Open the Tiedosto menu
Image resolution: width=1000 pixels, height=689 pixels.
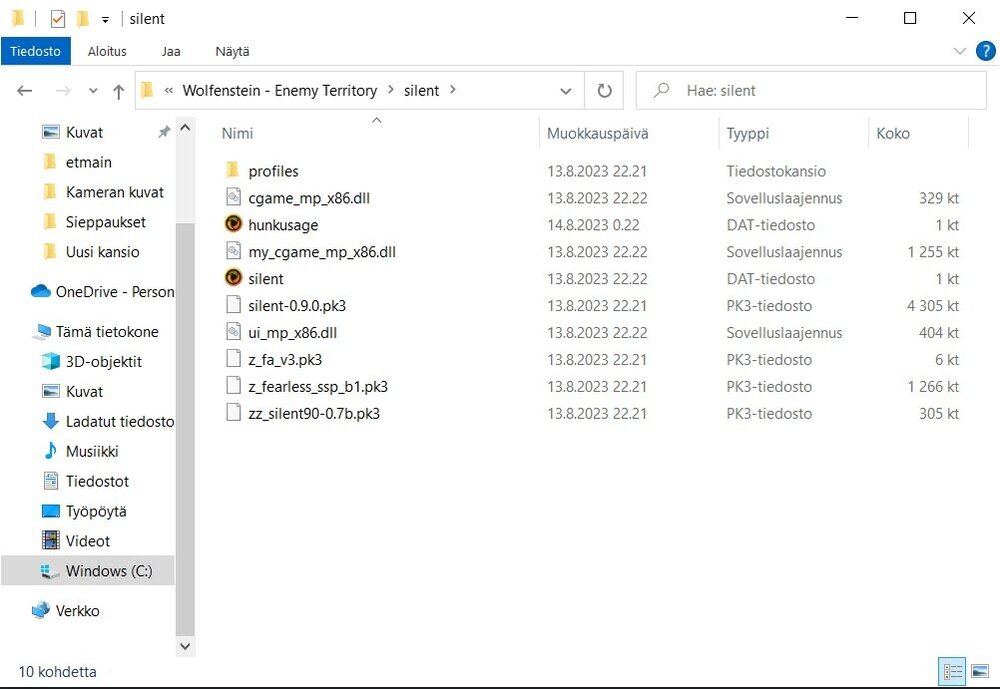(35, 51)
